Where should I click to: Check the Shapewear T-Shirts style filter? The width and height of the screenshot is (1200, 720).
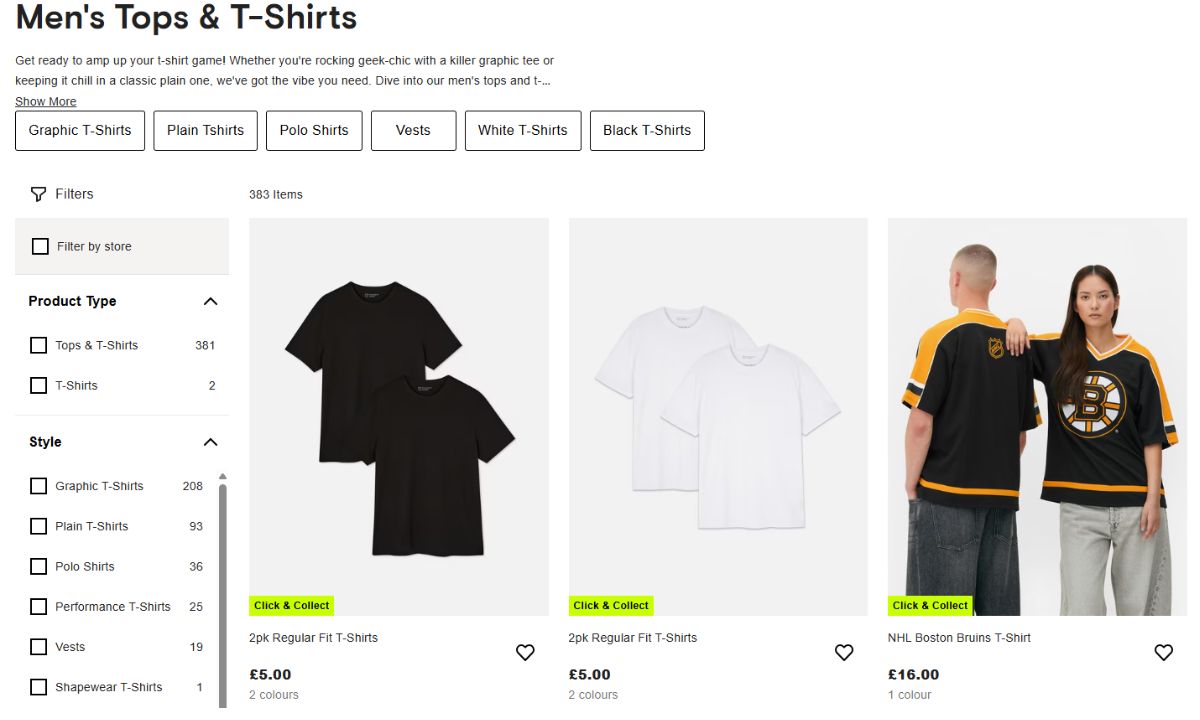coord(38,687)
